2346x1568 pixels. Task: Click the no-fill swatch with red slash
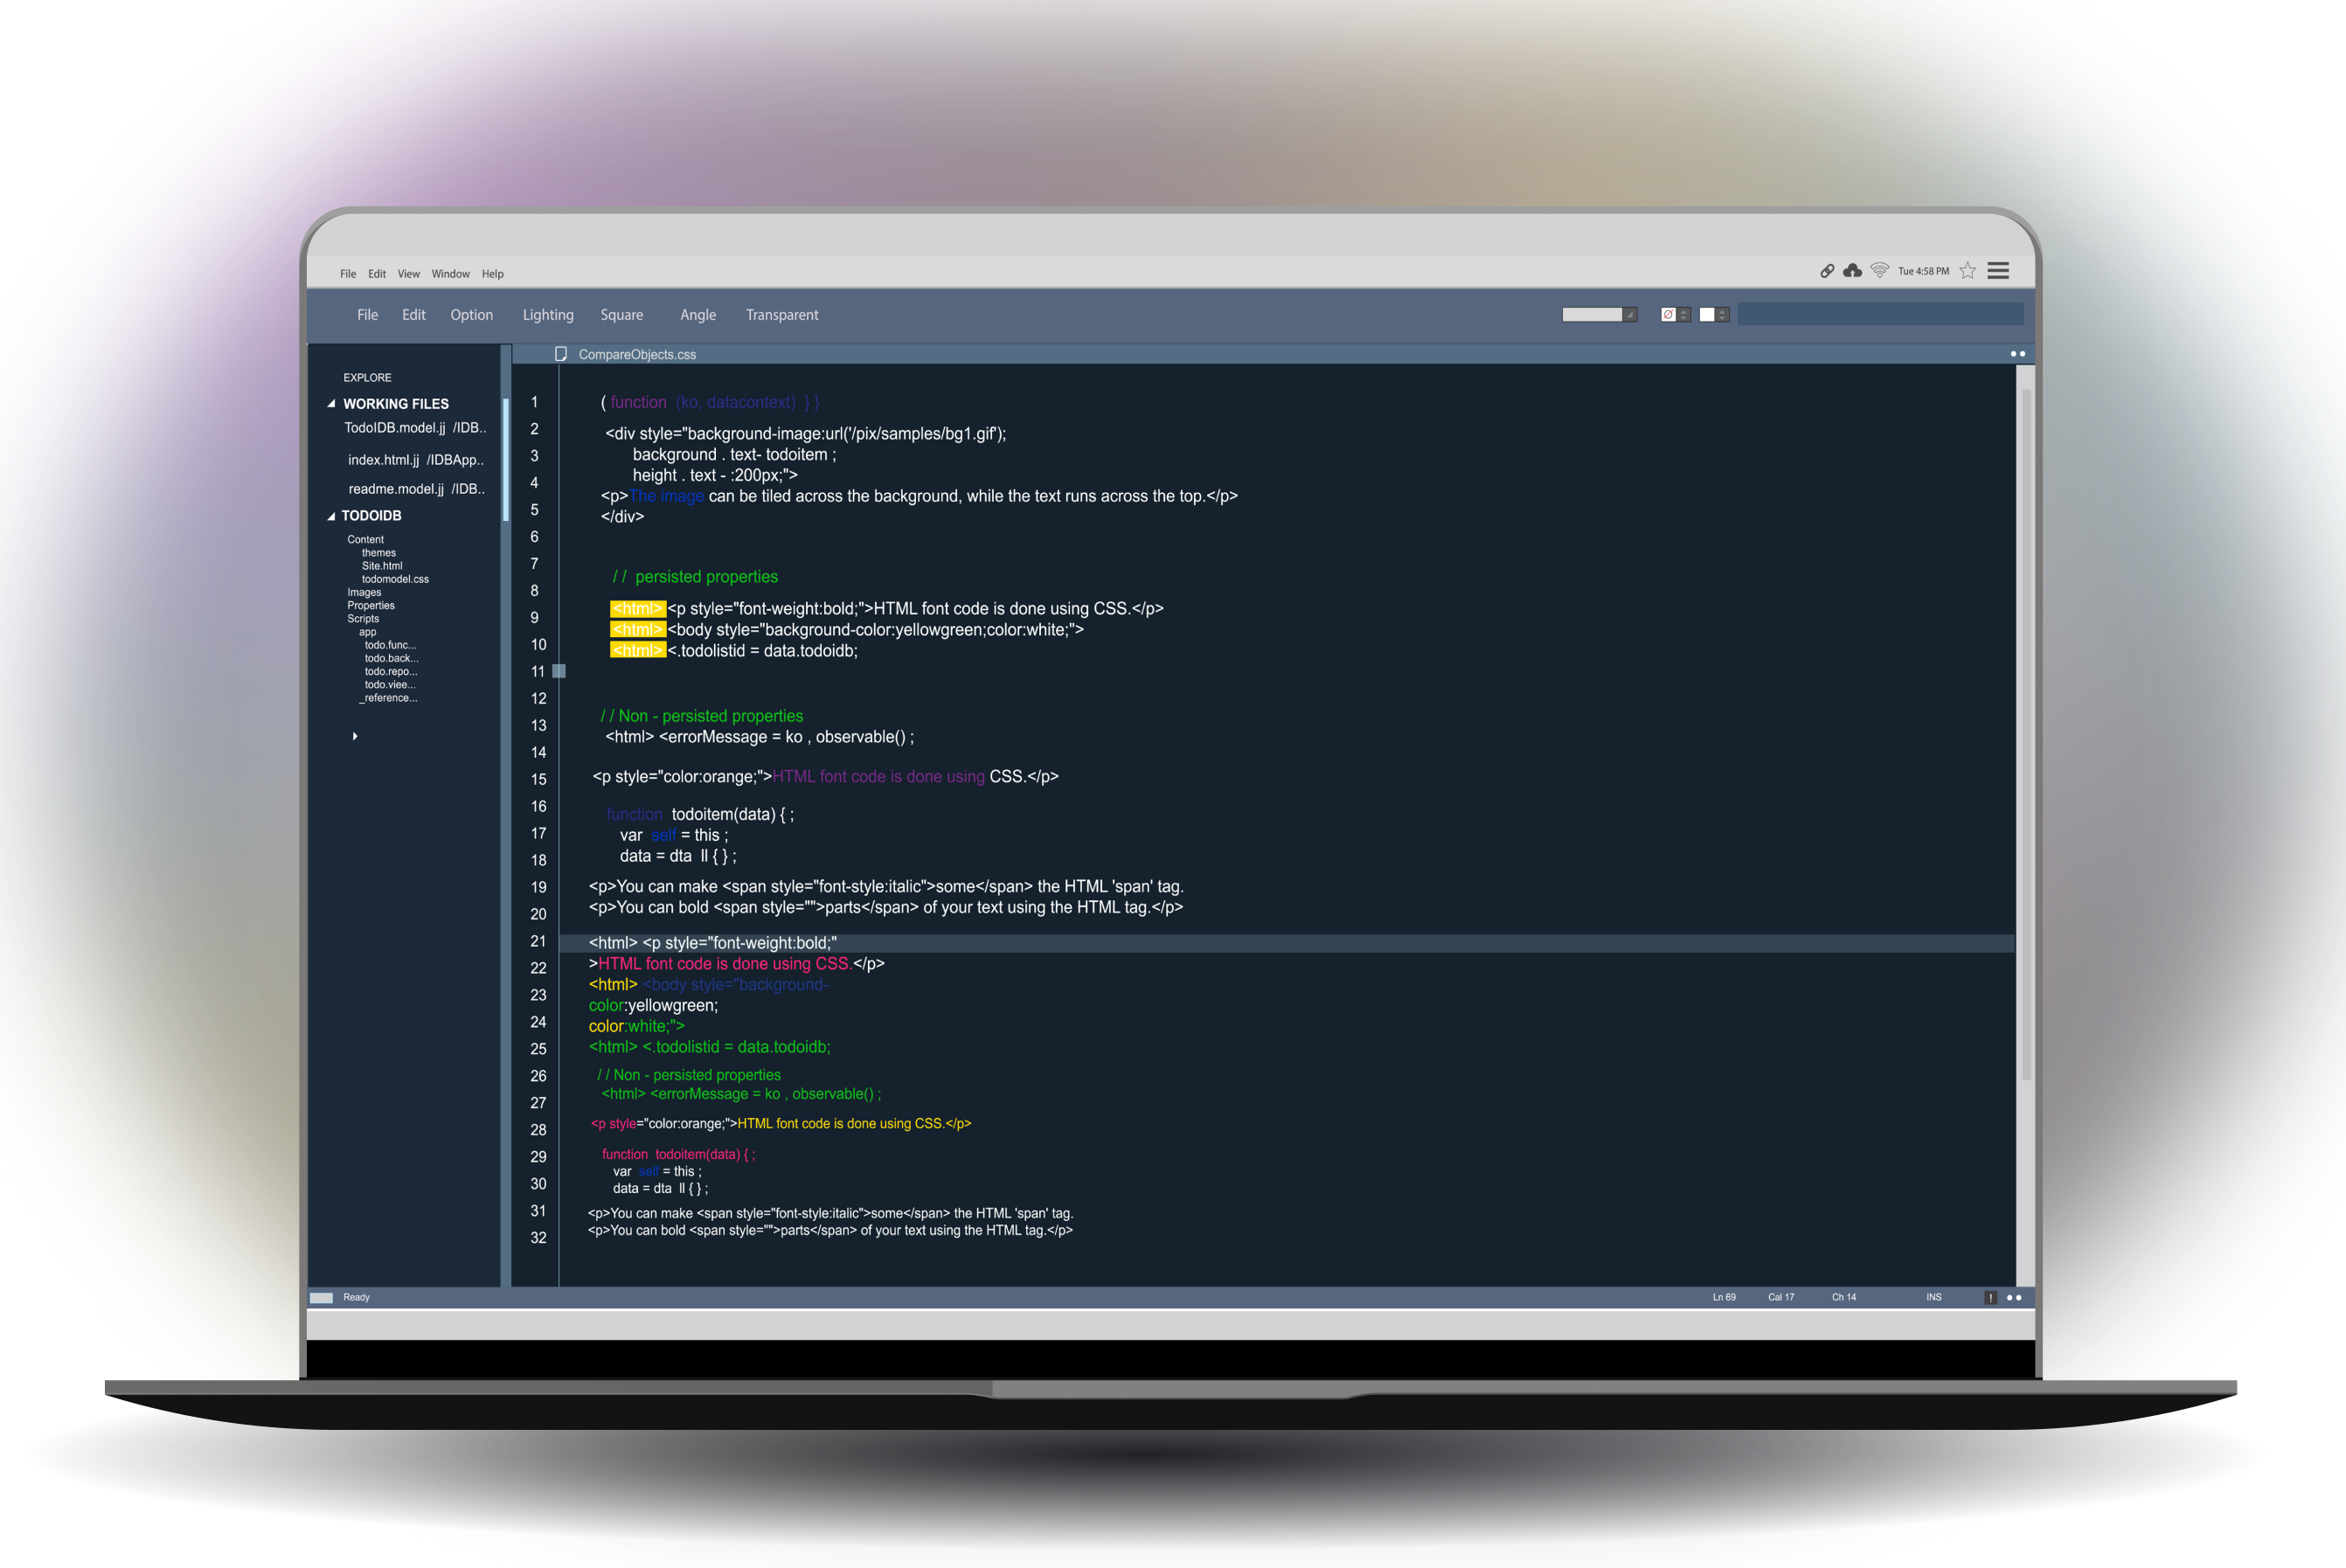point(1667,315)
